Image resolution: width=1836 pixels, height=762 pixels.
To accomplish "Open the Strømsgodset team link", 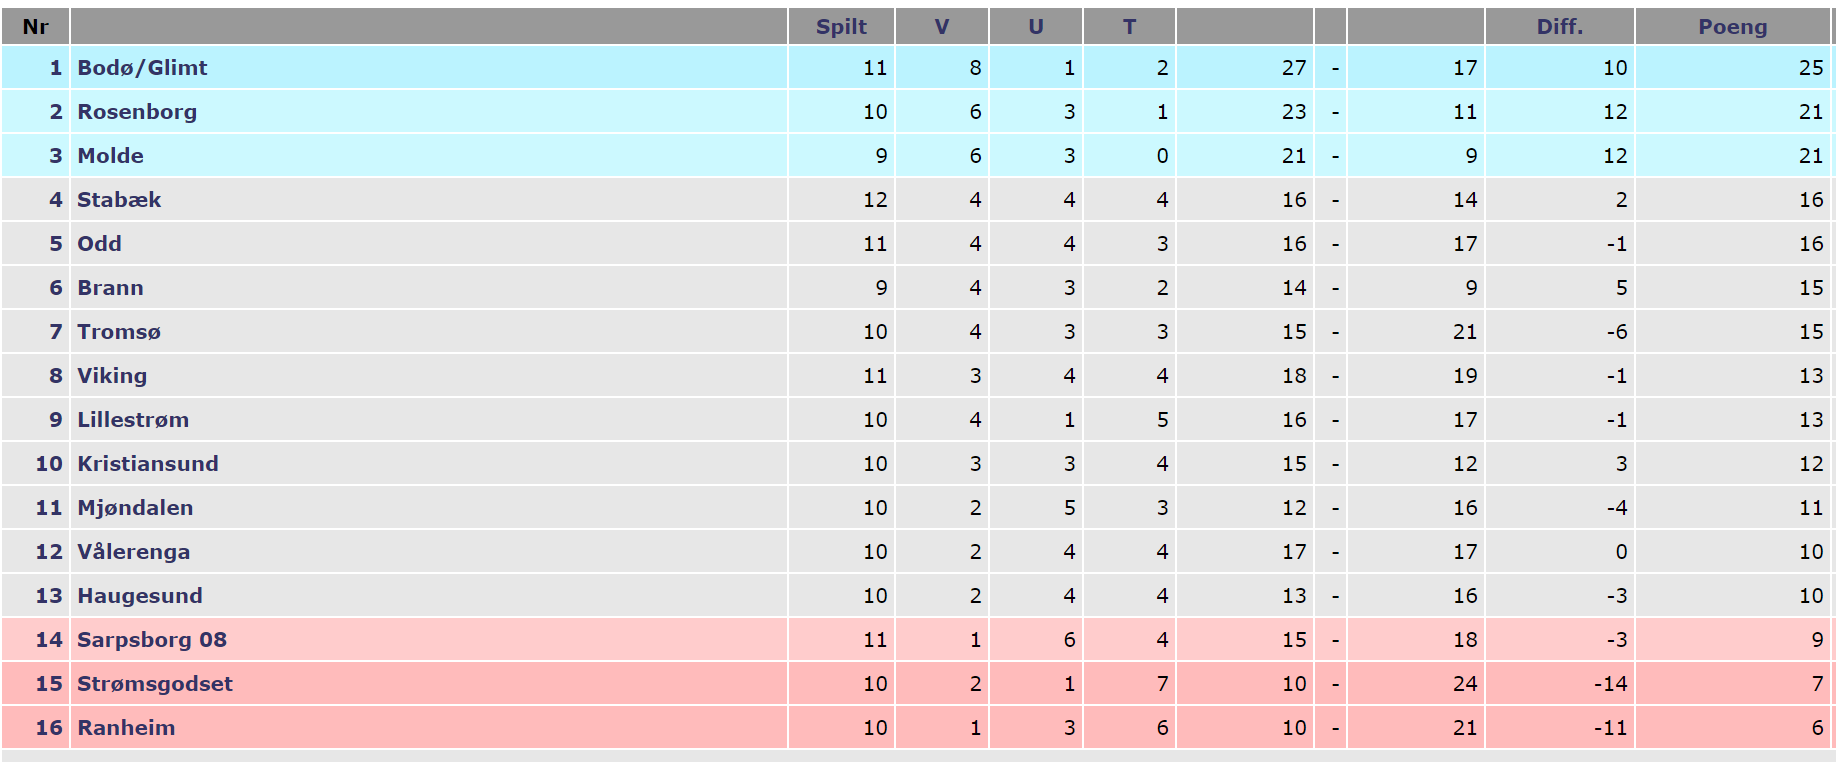I will [155, 684].
